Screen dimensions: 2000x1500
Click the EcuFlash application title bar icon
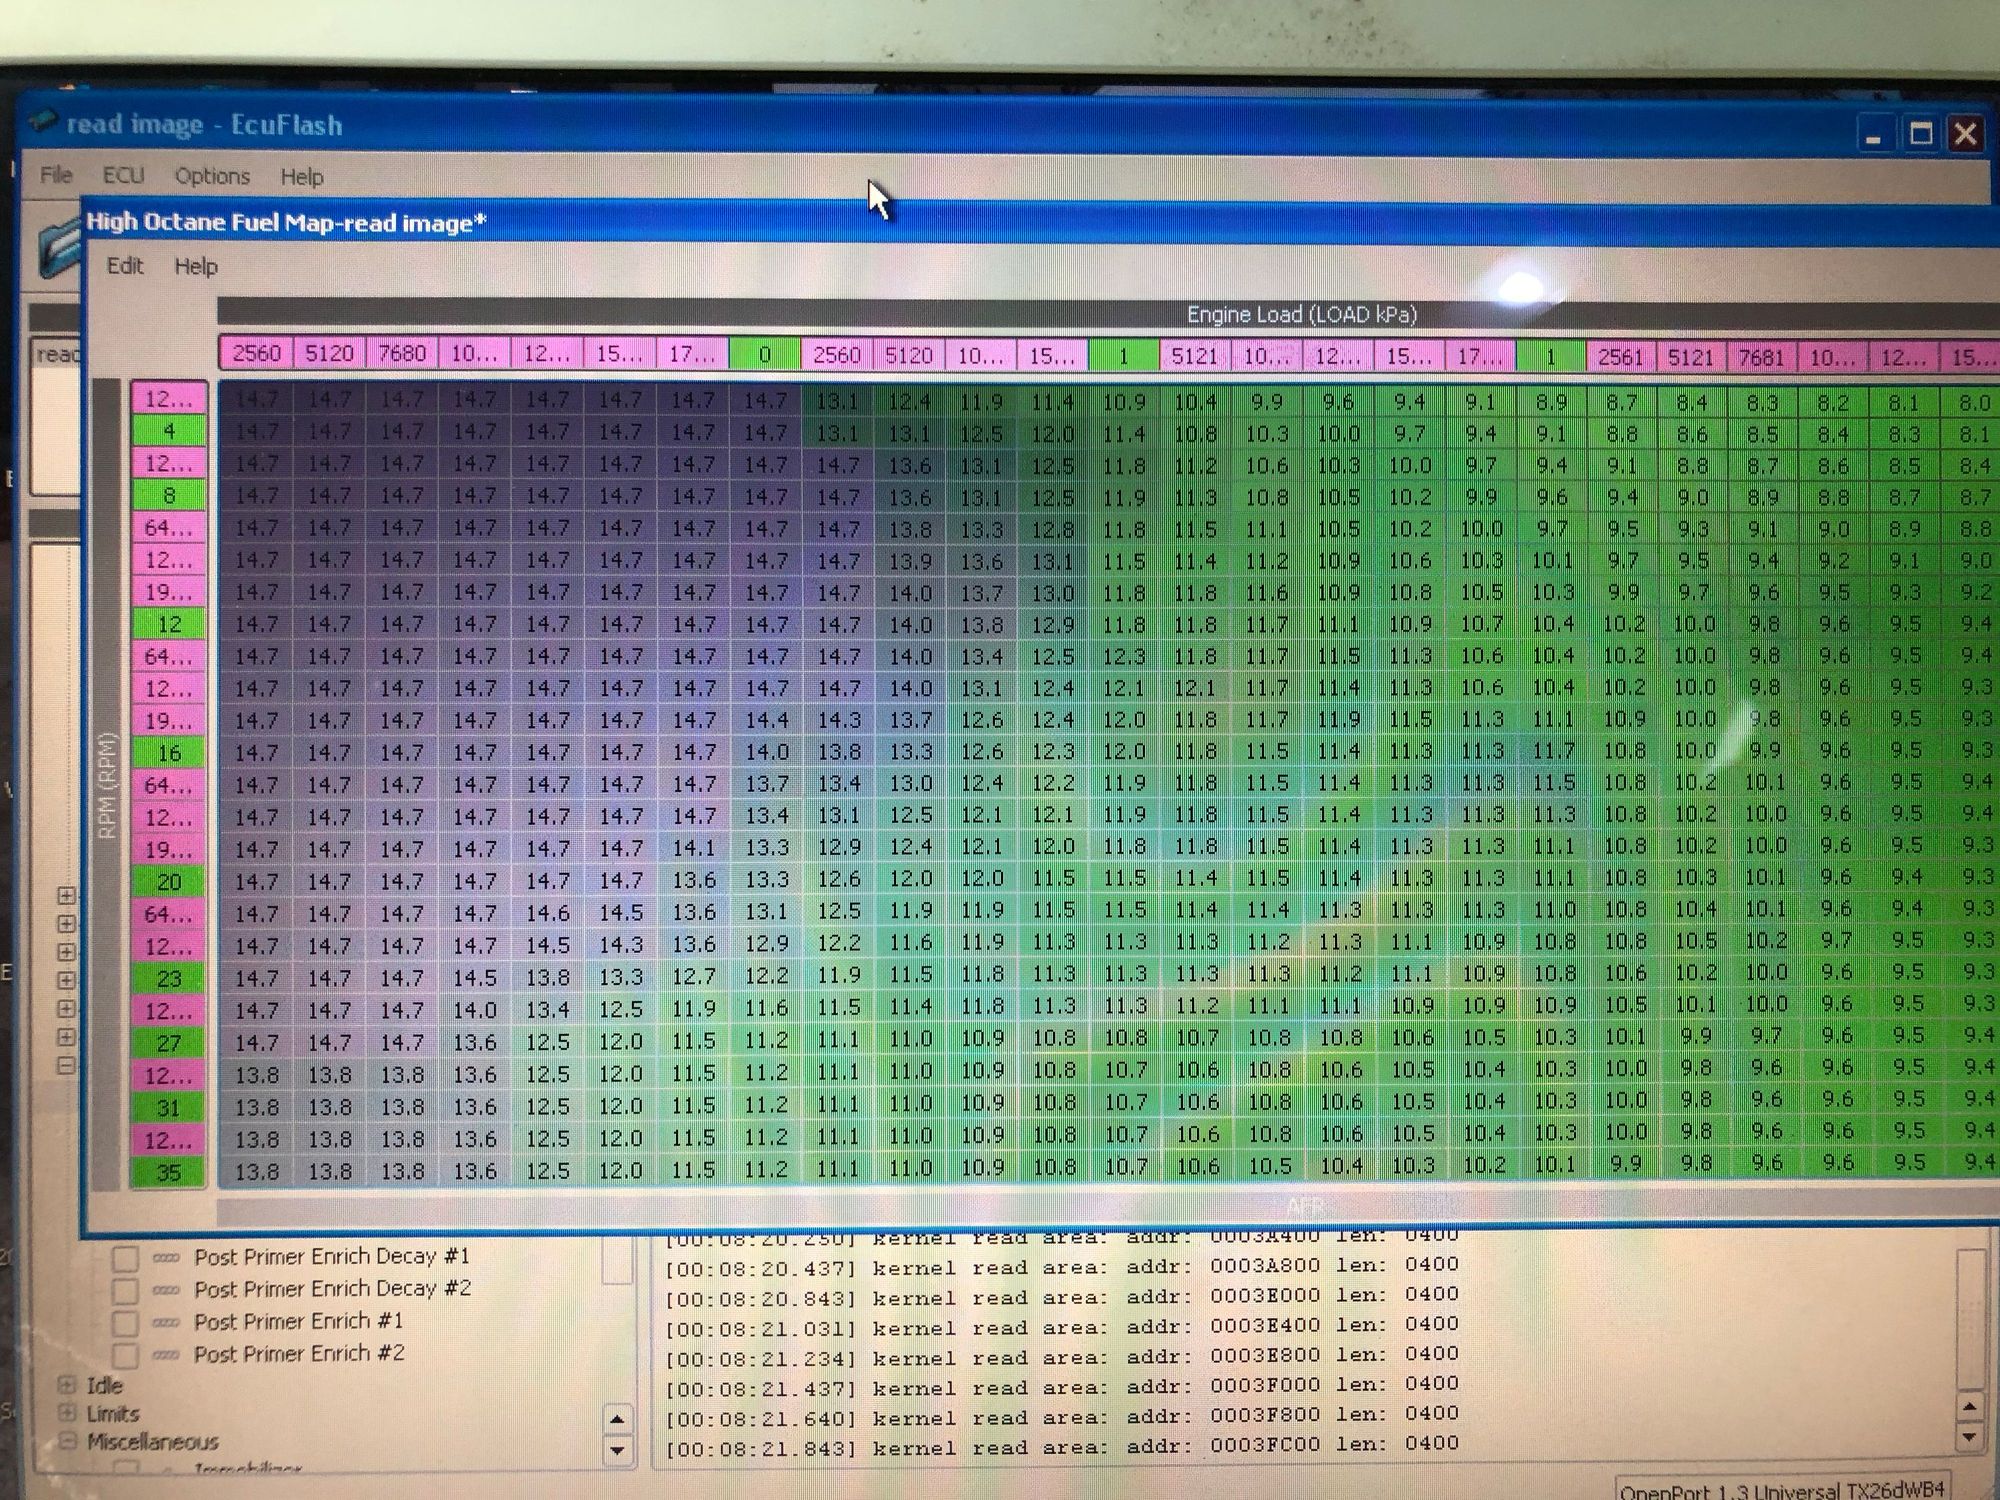43,122
